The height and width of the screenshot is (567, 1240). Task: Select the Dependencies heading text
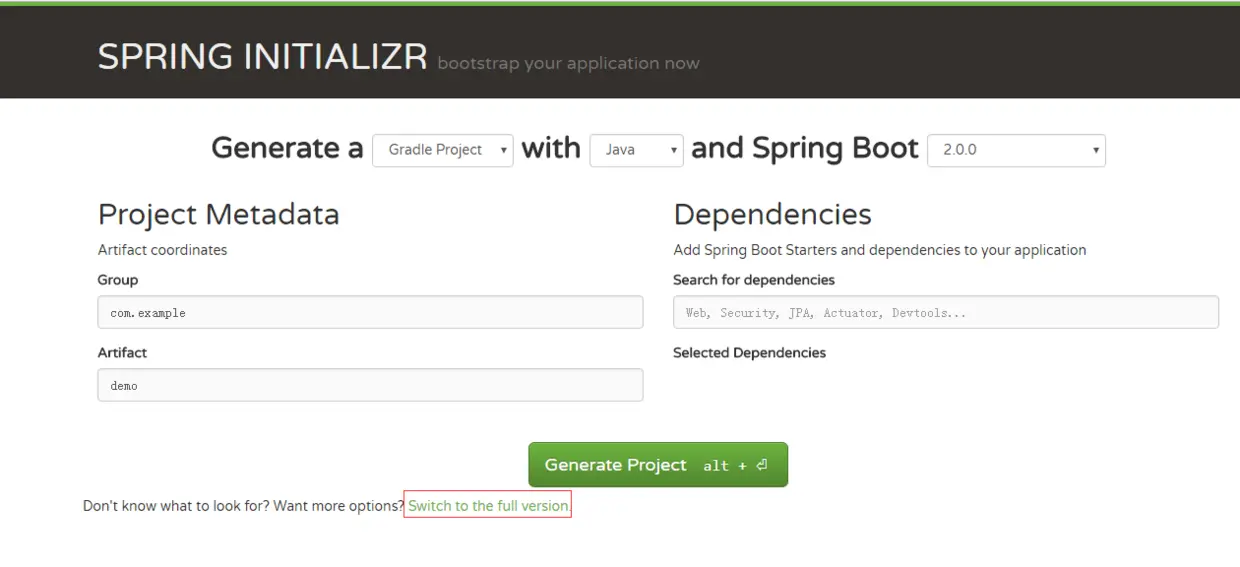(x=772, y=214)
